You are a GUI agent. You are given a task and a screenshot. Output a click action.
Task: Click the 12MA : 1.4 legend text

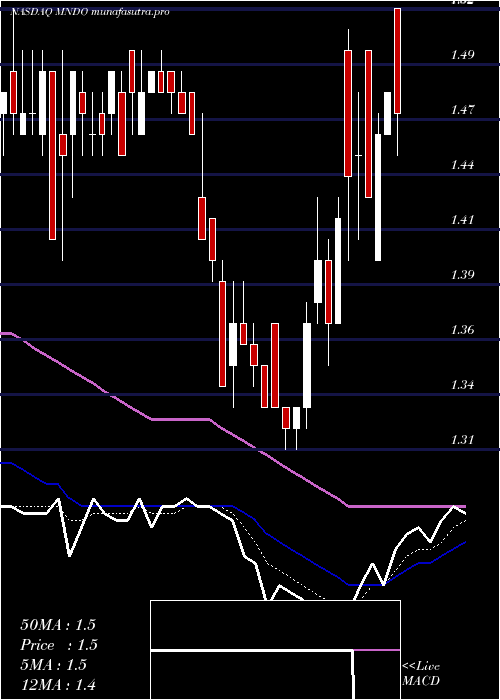[x=58, y=685]
